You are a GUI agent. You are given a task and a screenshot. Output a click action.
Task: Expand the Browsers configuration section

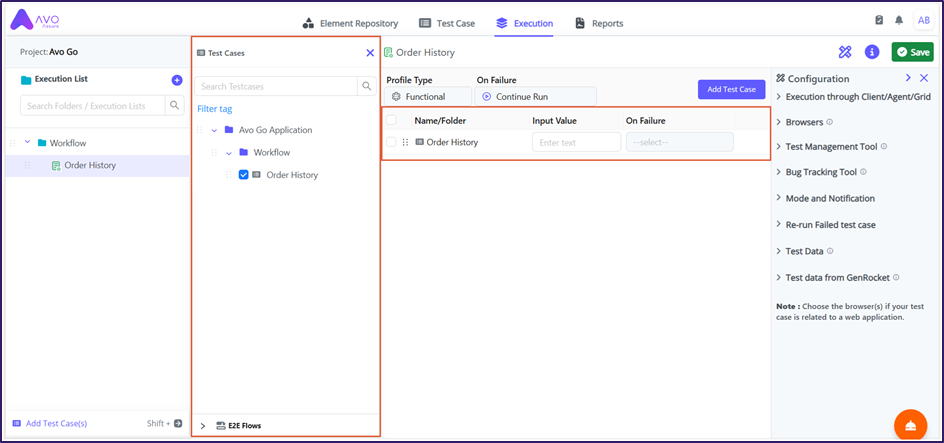tap(780, 122)
